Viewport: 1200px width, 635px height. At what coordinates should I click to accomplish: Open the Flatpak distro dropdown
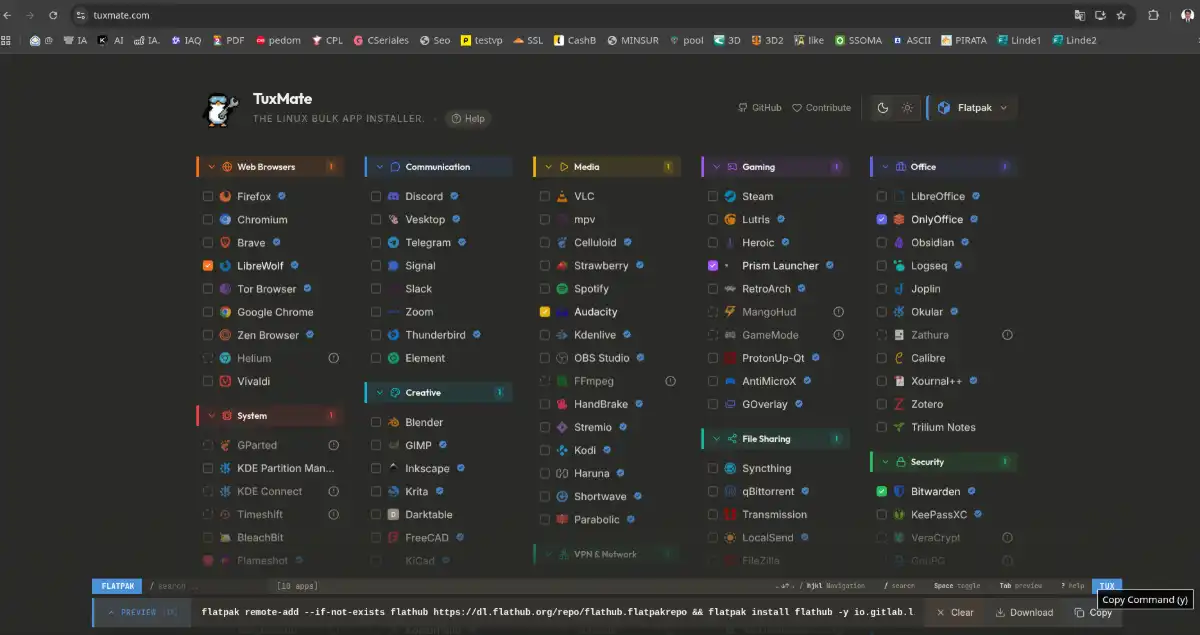(972, 108)
